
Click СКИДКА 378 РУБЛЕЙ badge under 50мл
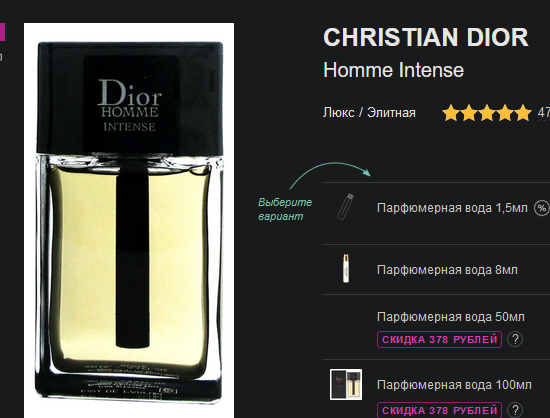tap(440, 339)
